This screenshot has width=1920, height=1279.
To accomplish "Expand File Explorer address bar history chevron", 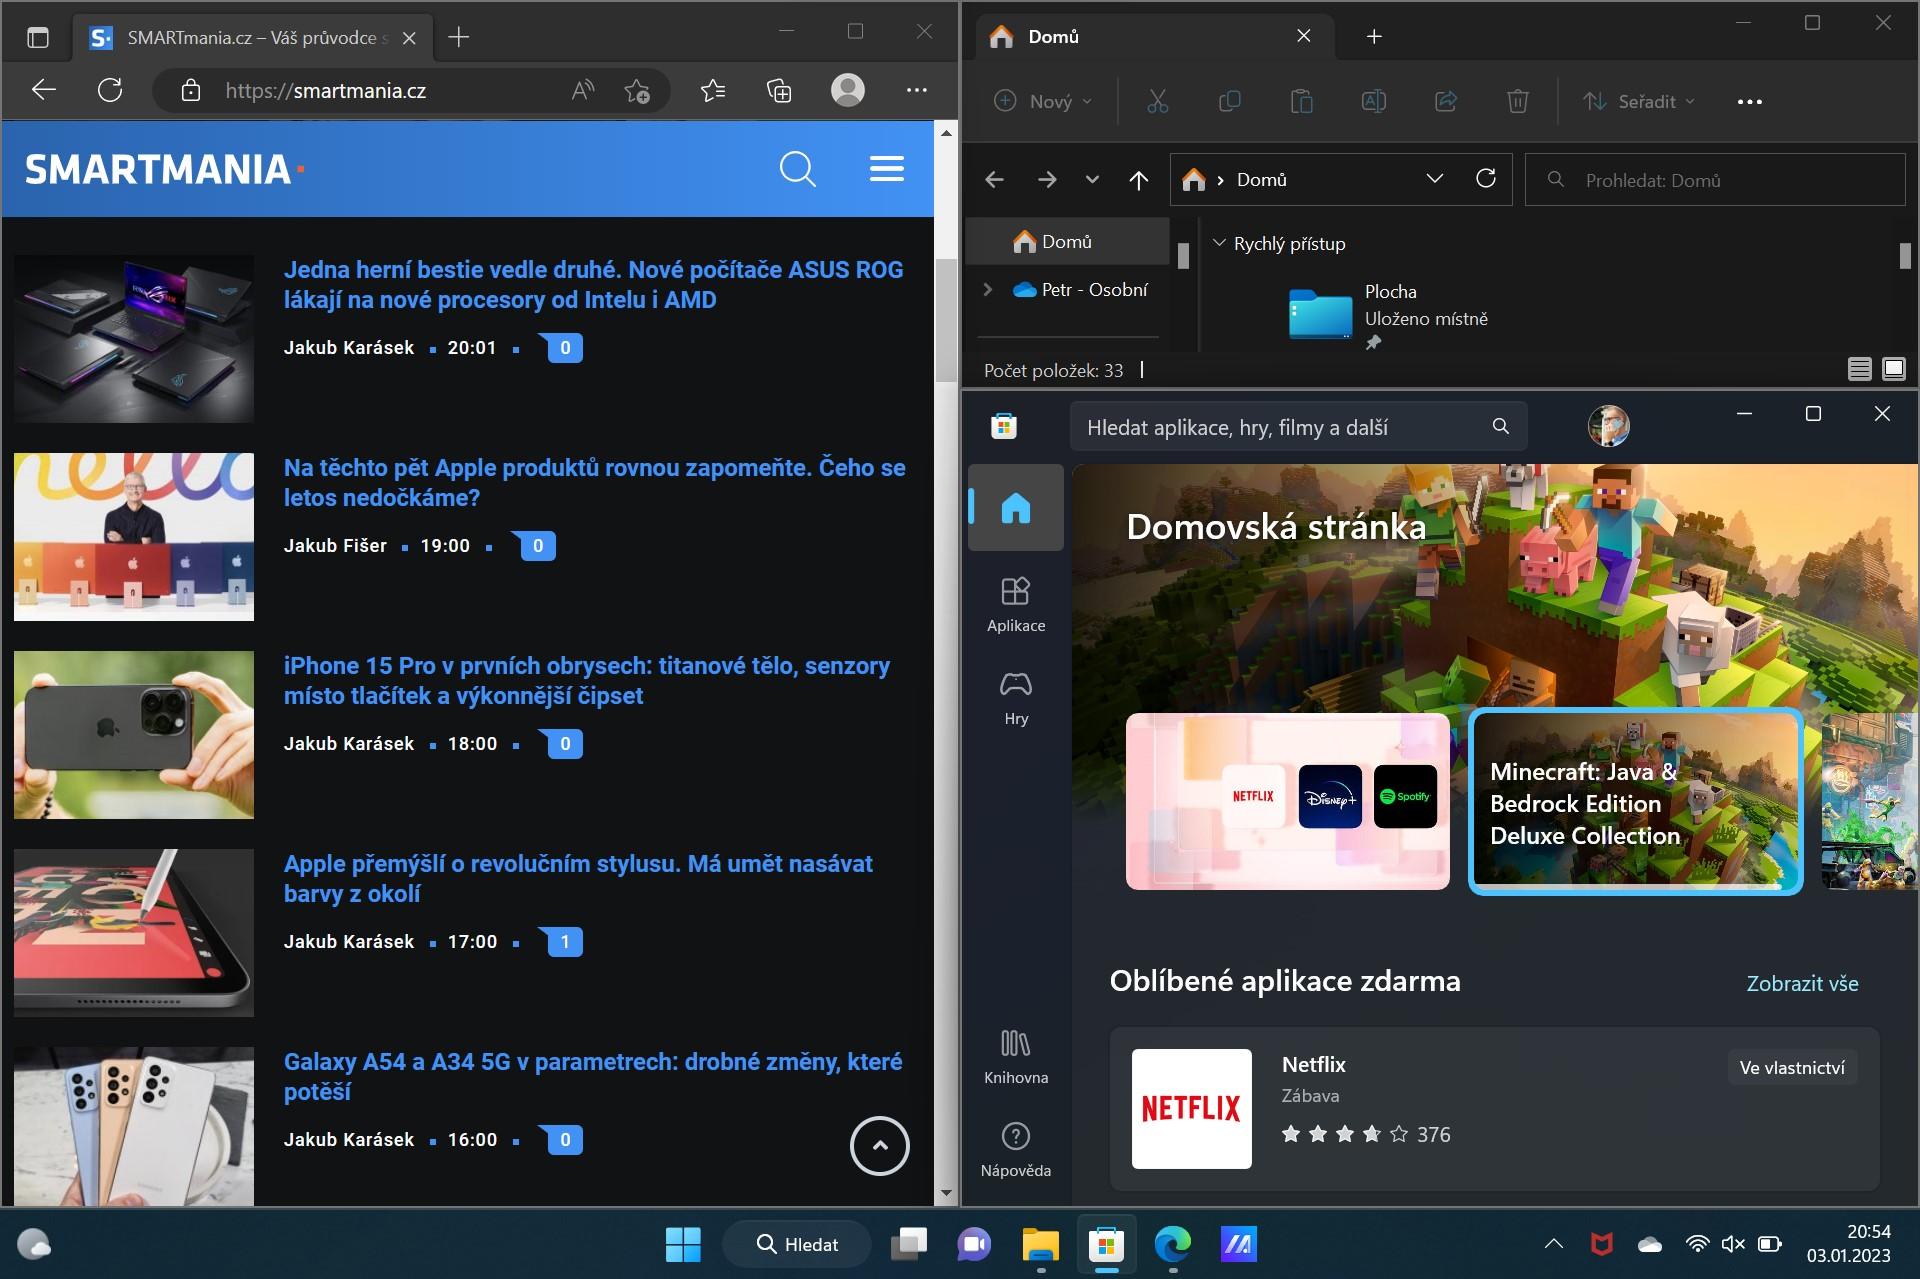I will click(1434, 179).
